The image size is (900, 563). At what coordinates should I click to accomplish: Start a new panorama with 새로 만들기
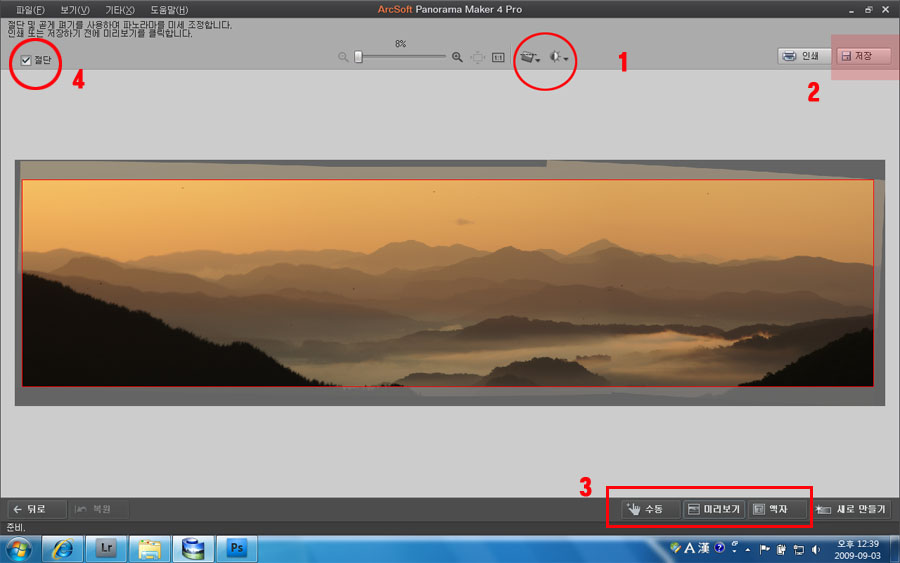[851, 509]
